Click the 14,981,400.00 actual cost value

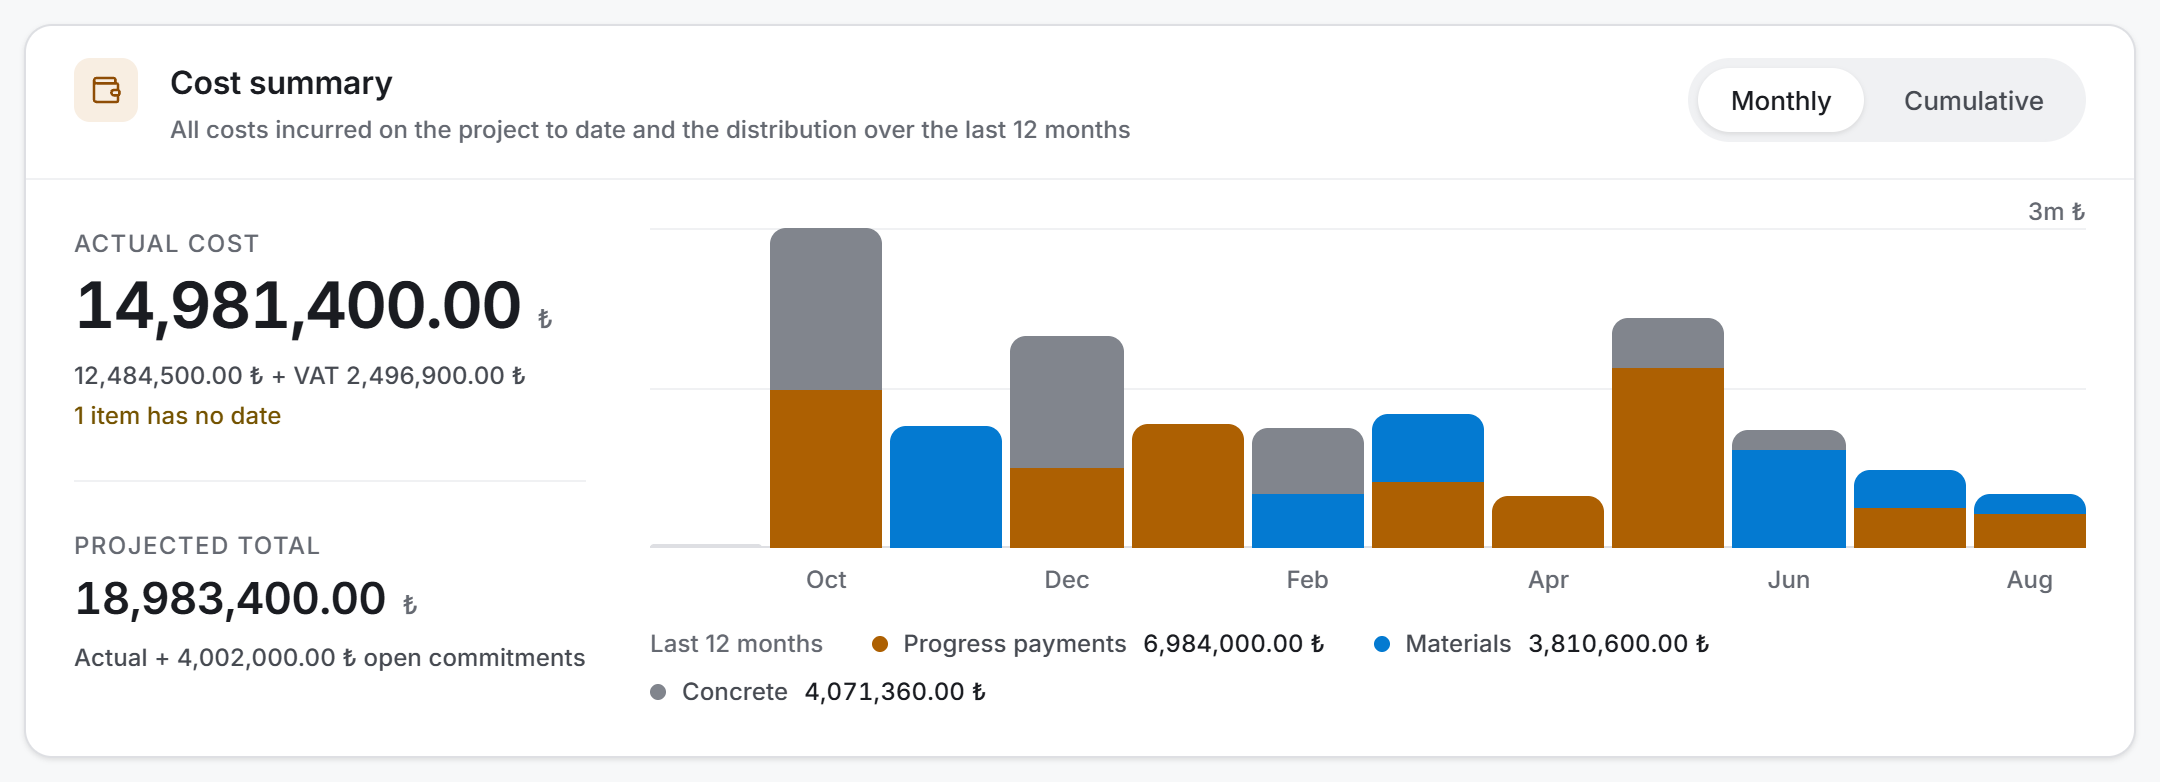(x=299, y=305)
